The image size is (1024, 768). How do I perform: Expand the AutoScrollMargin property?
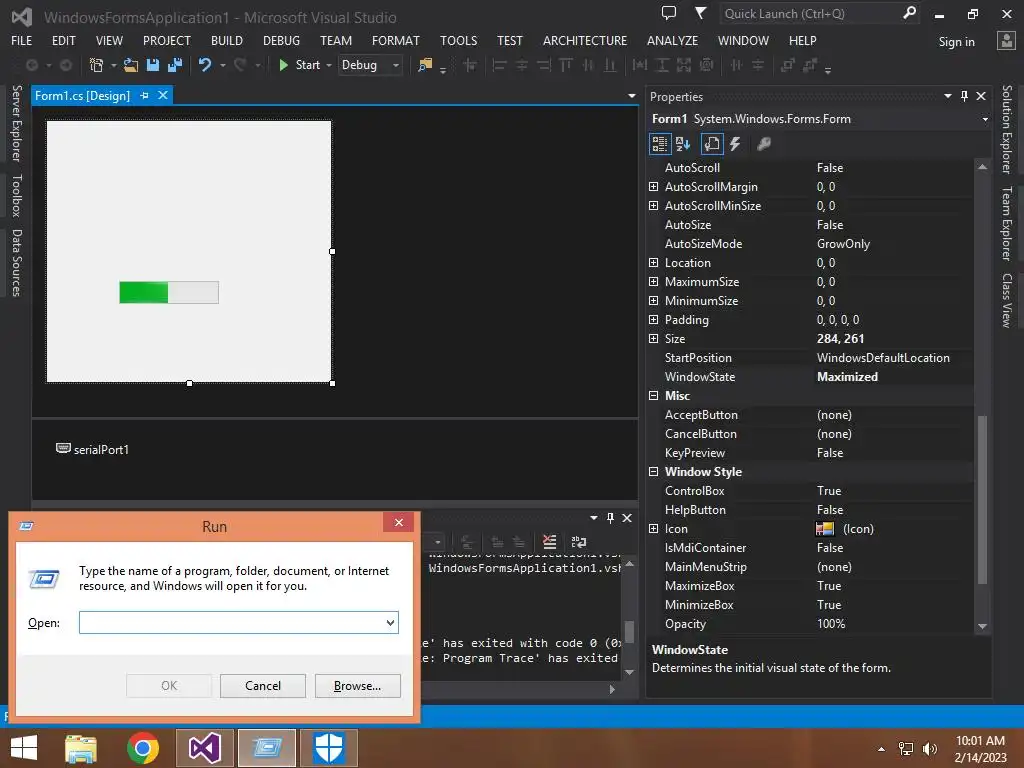coord(653,187)
